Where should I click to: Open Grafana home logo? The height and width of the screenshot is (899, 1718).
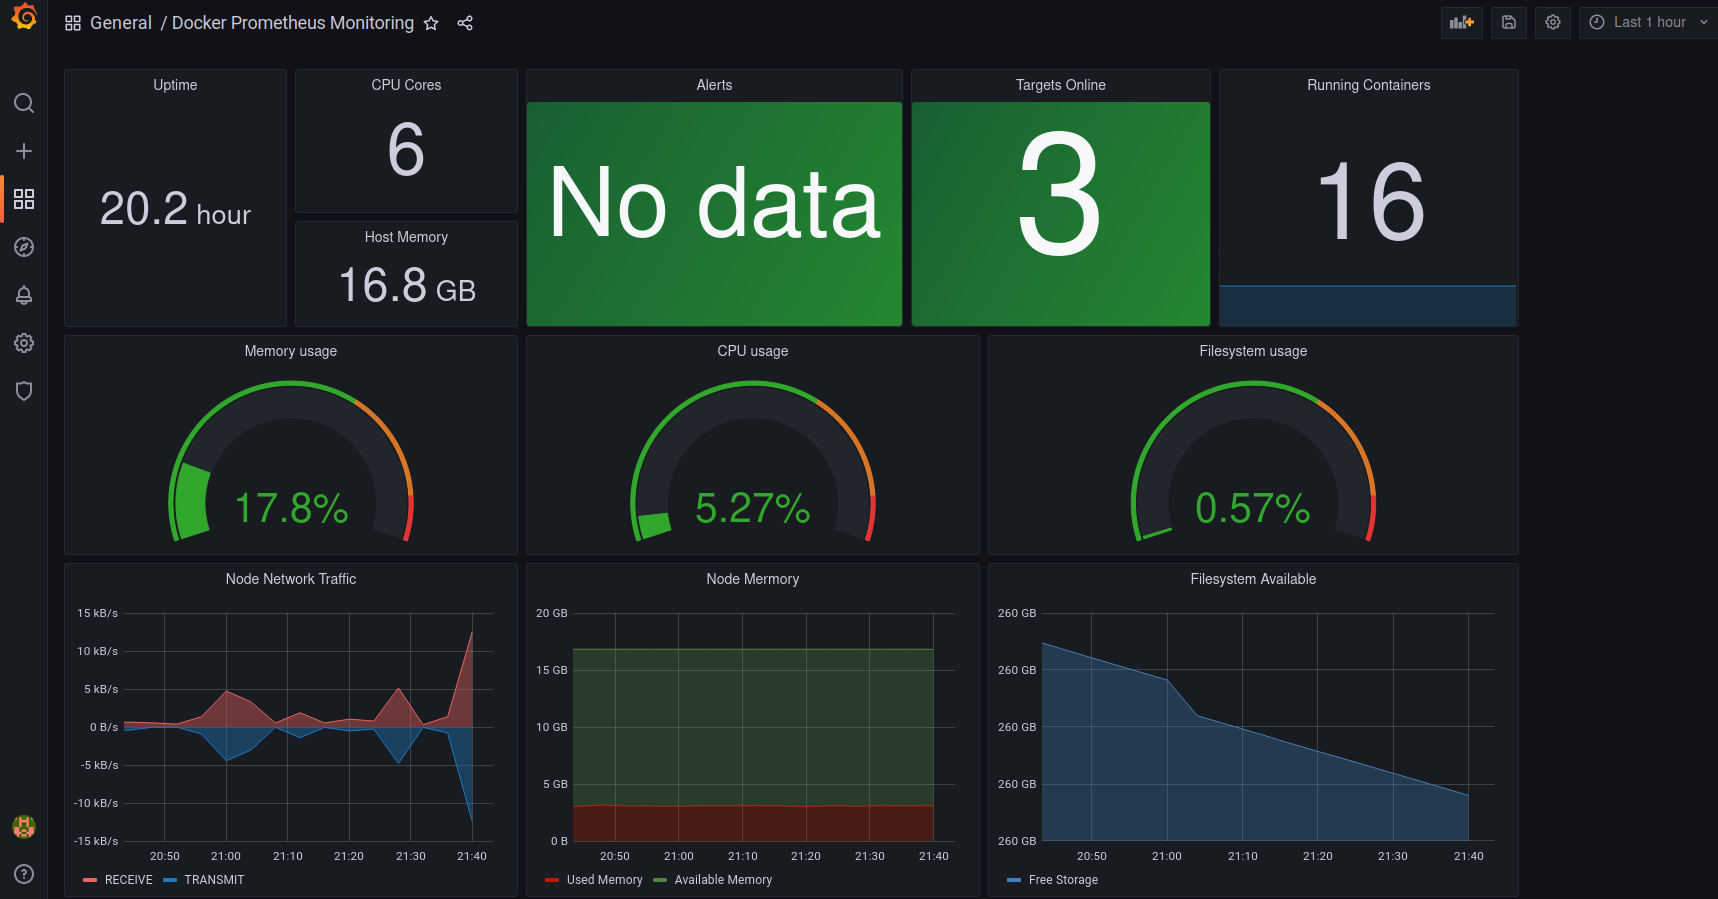tap(24, 17)
